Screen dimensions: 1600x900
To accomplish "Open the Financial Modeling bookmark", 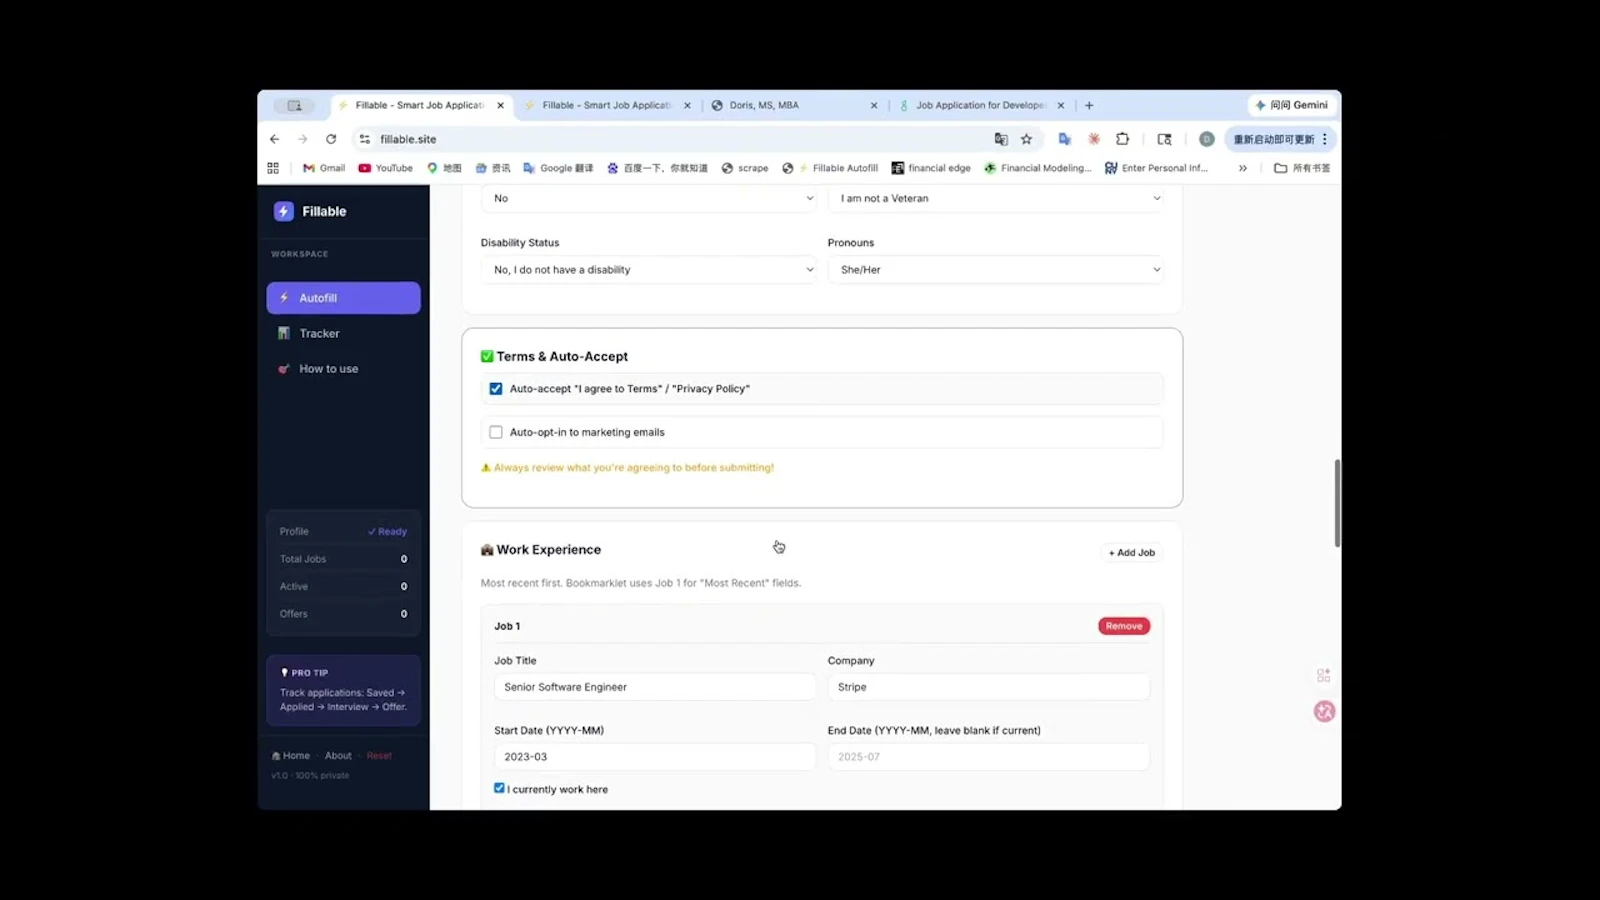I will [x=1038, y=168].
